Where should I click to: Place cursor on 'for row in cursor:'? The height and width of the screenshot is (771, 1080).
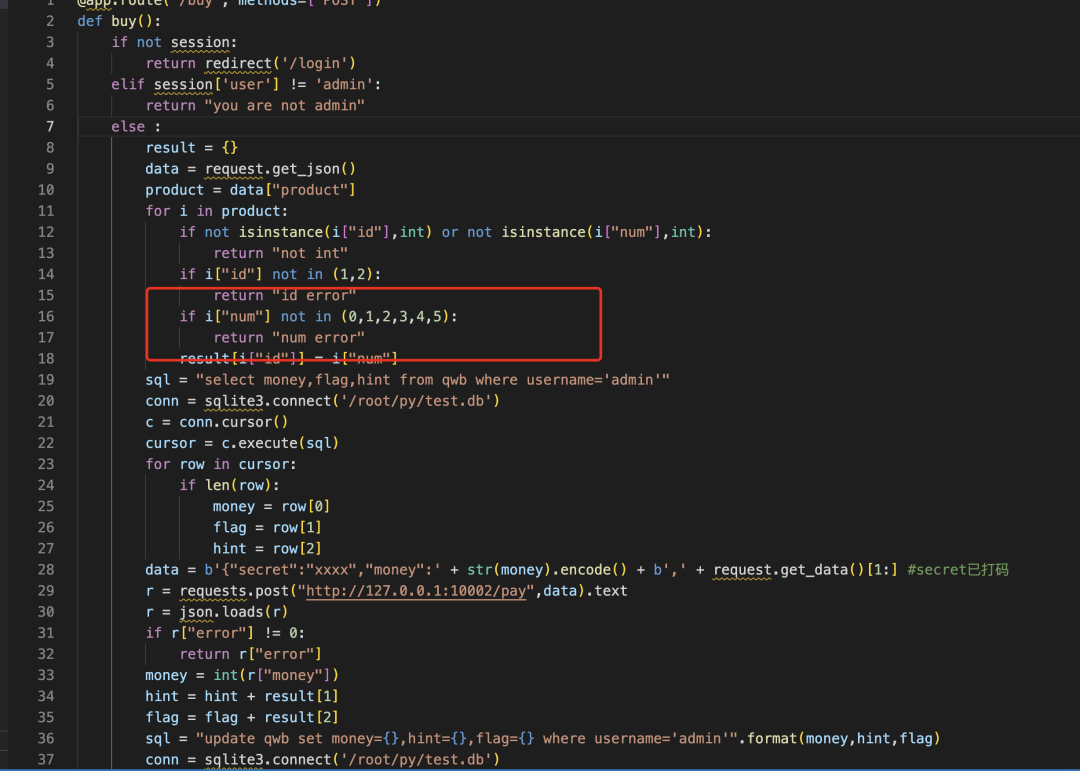click(x=221, y=464)
